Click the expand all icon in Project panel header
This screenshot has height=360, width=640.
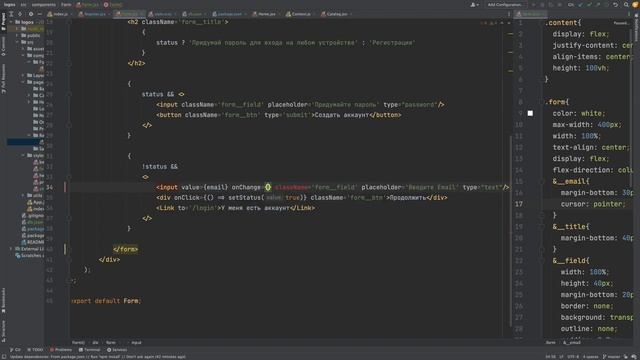pyautogui.click(x=11, y=14)
